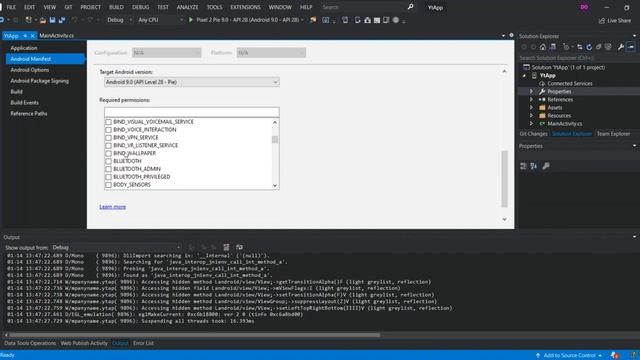Viewport: 640px width, 360px height.
Task: Expand the References node
Action: [x=531, y=100]
